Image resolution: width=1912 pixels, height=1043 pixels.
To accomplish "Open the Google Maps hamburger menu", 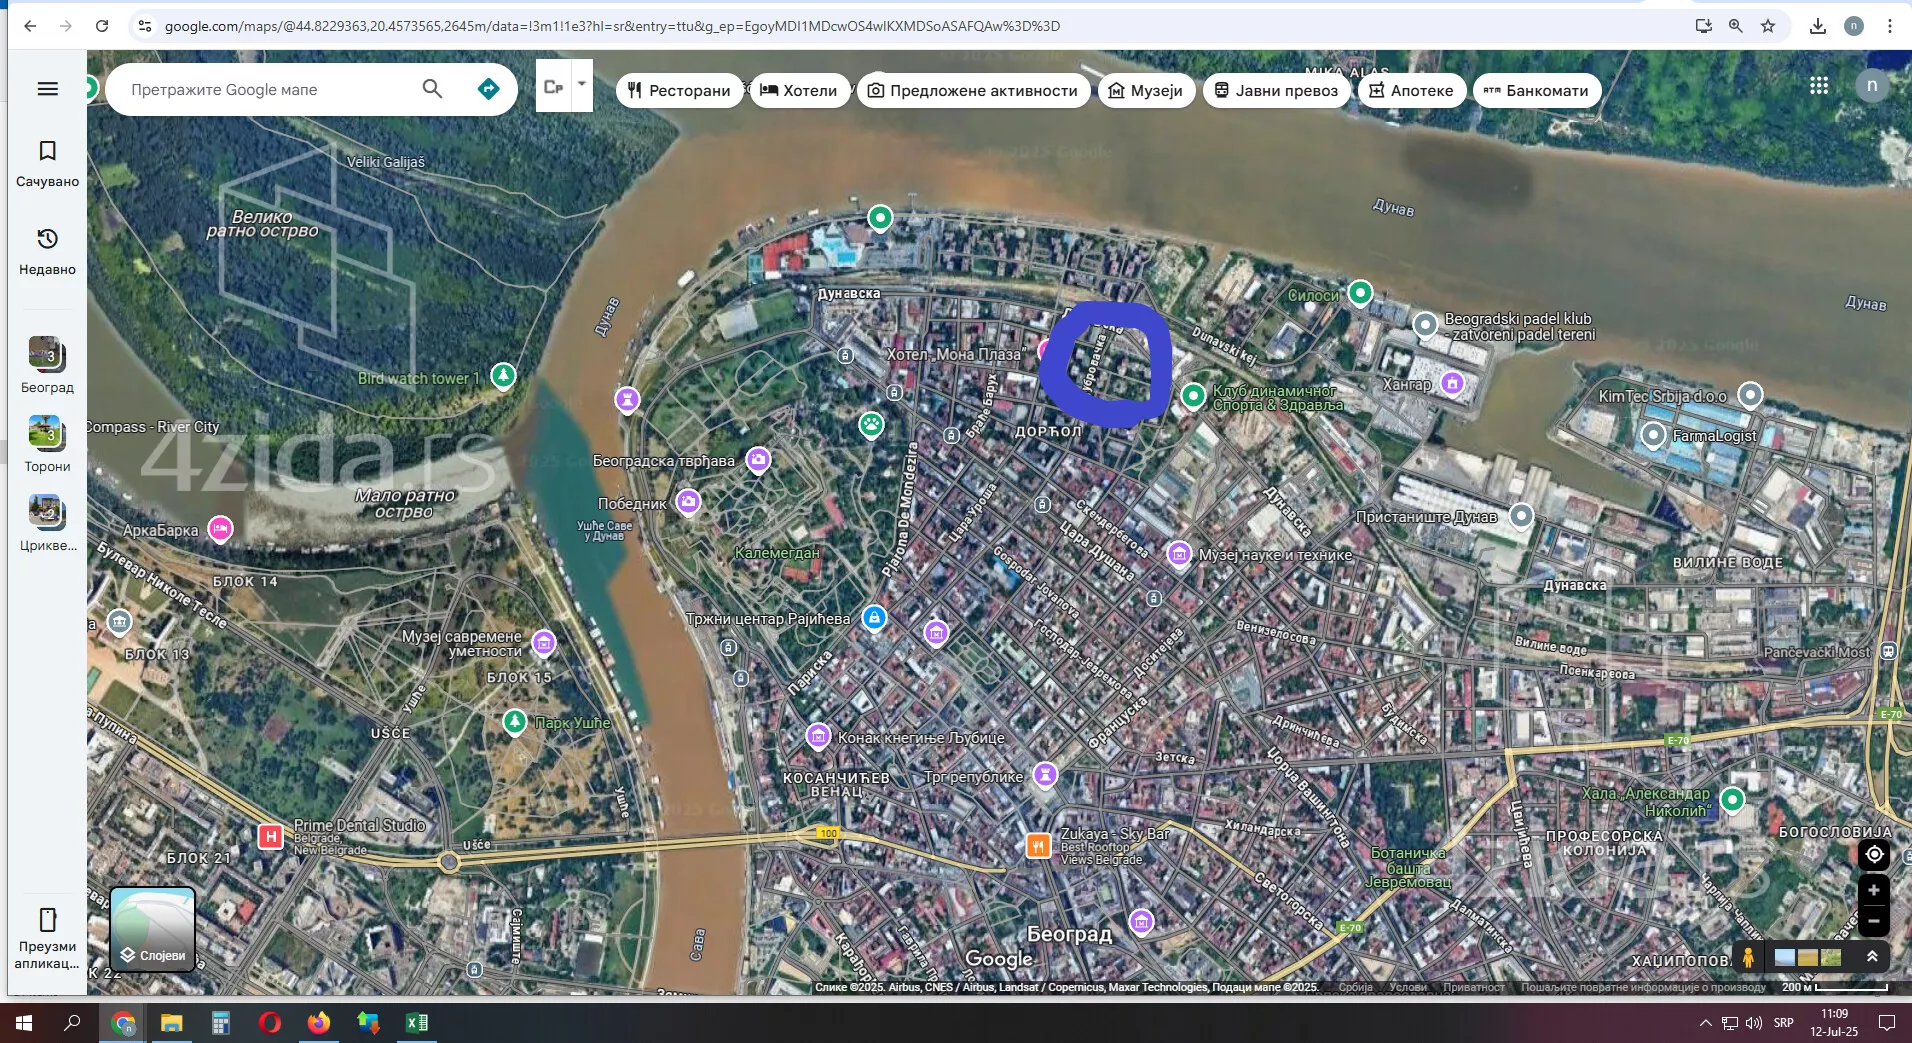I will coord(47,89).
